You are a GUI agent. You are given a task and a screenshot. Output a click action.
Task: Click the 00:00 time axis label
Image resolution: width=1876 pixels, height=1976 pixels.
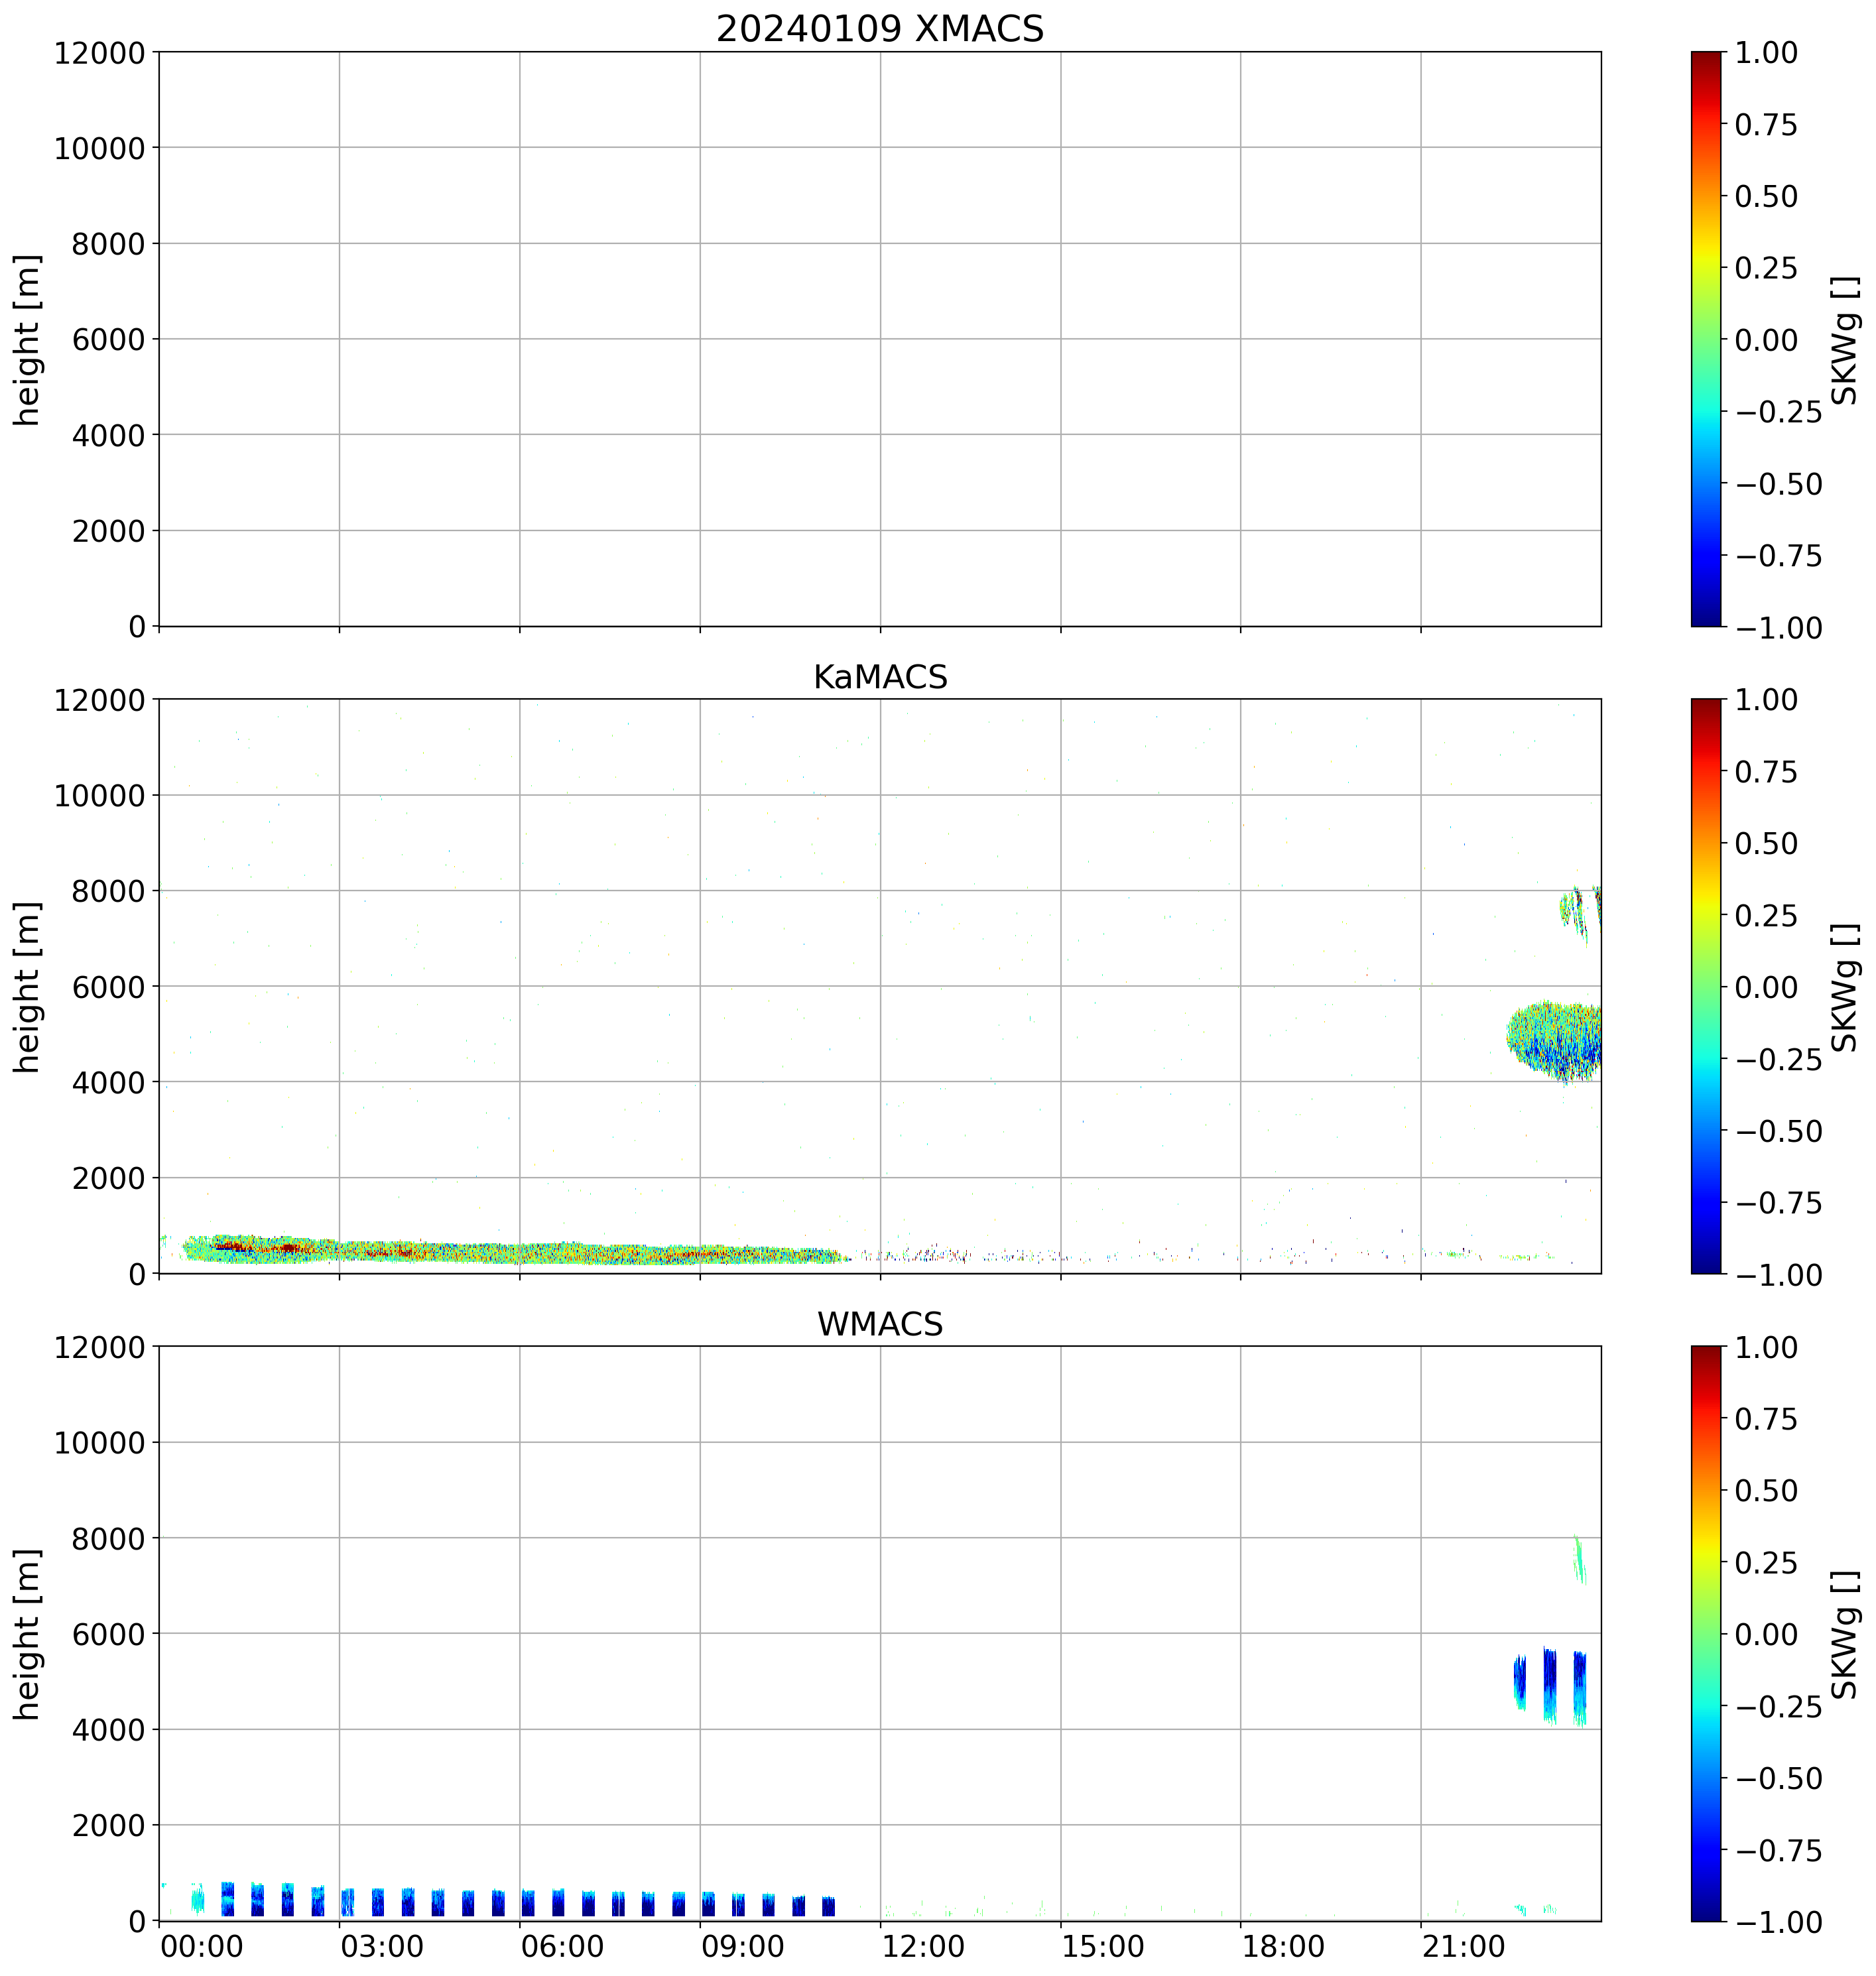click(x=202, y=1947)
